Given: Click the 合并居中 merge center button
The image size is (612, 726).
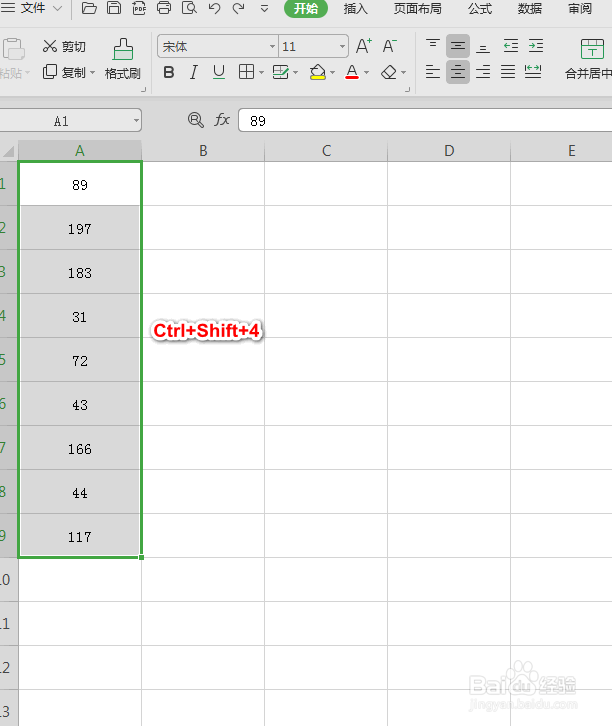Looking at the screenshot, I should coord(589,59).
